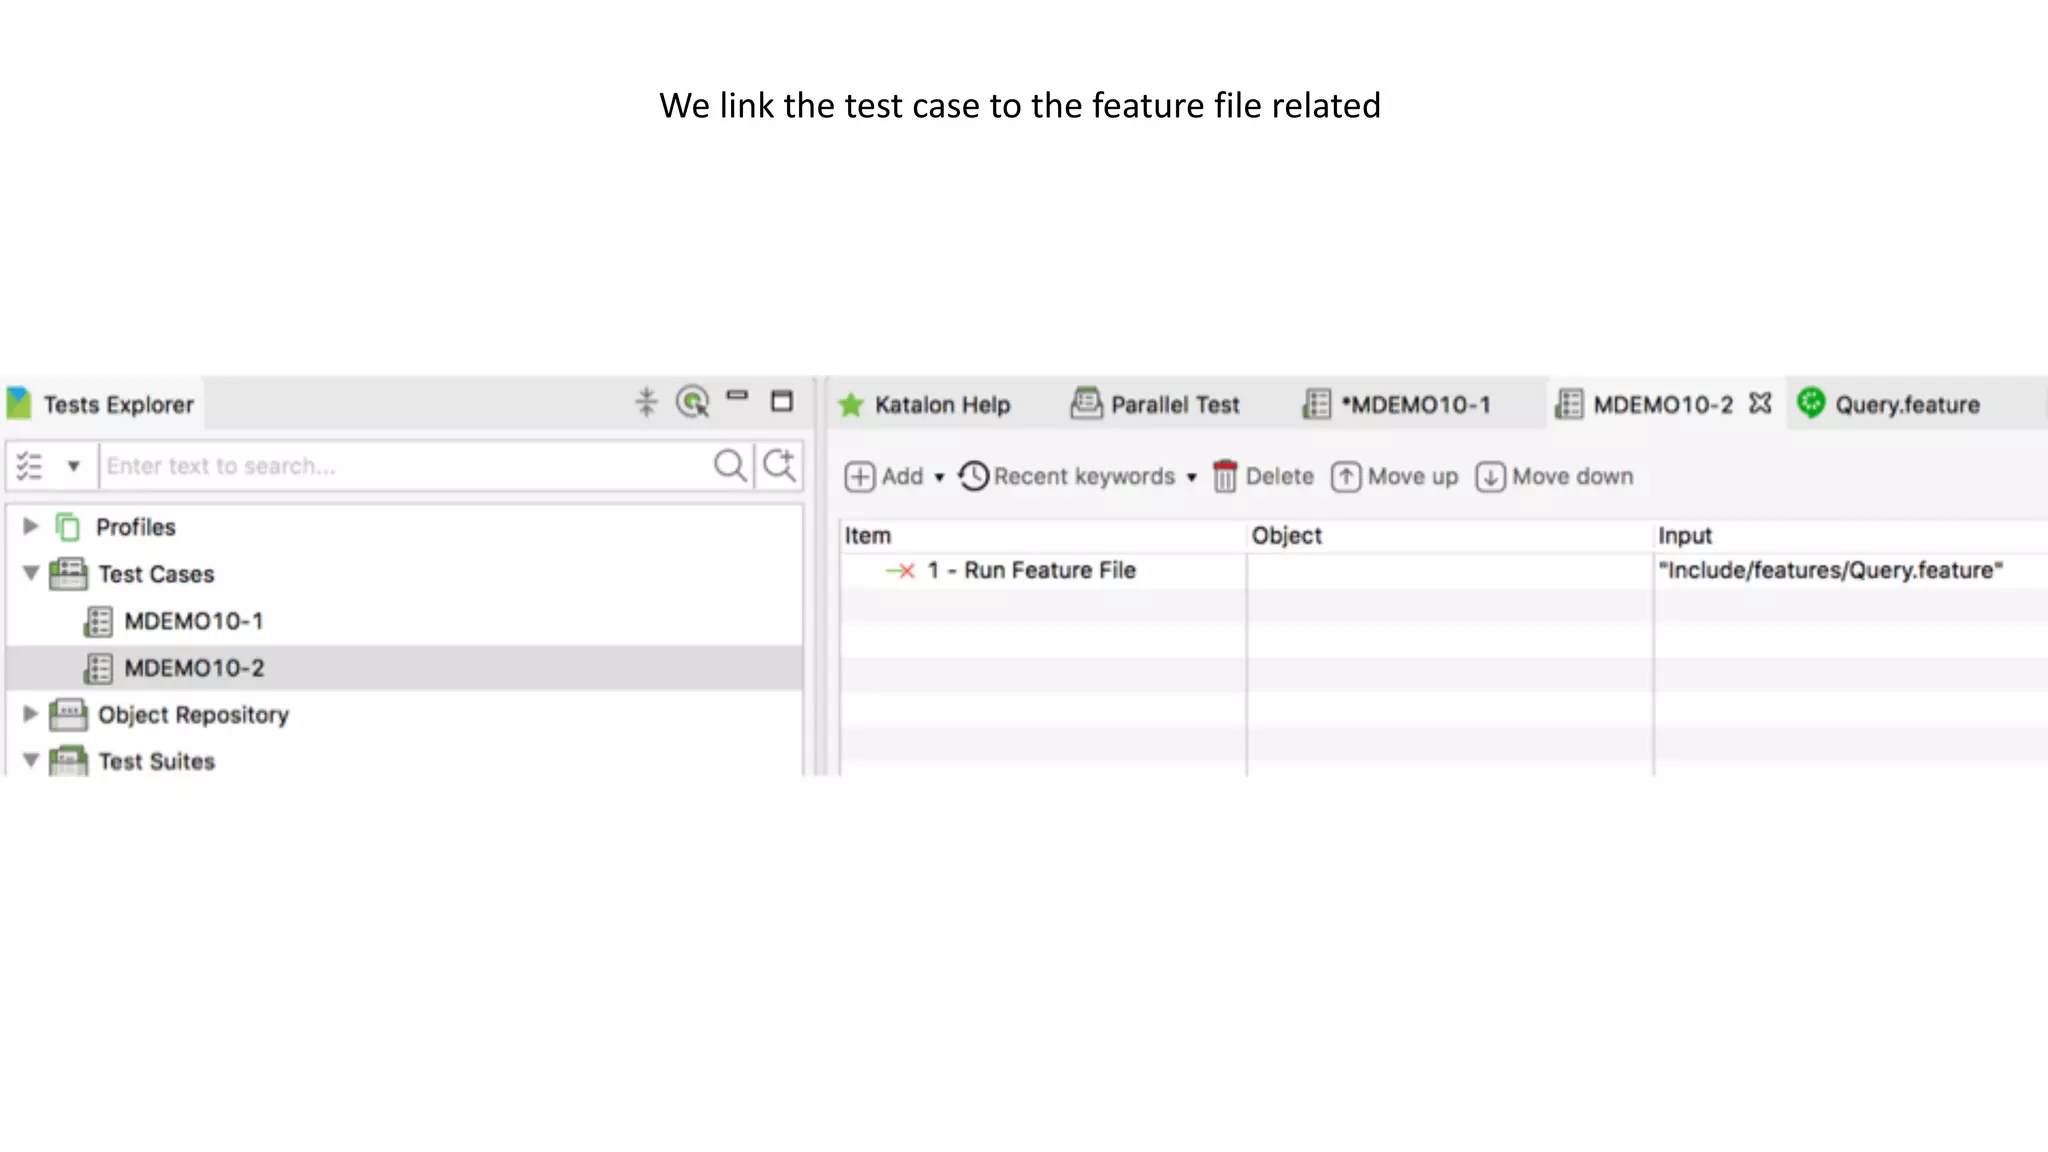Image resolution: width=2048 pixels, height=1152 pixels.
Task: Click the MDEMO10-2 test case icon in the tree
Action: point(98,668)
